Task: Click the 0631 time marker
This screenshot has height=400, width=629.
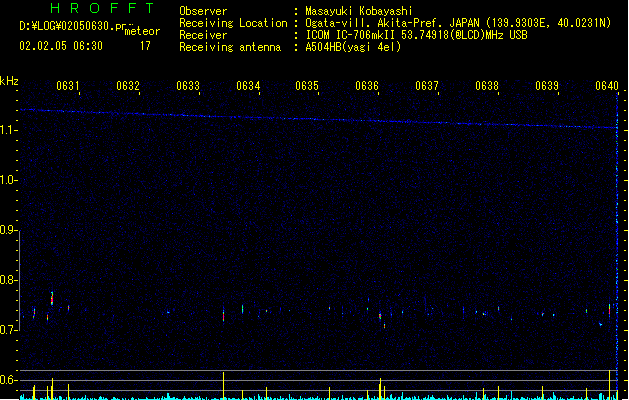Action: tap(67, 86)
